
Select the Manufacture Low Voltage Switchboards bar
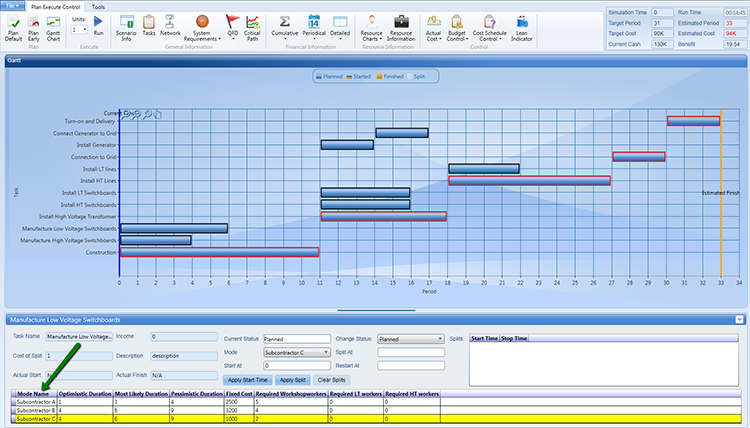[174, 228]
